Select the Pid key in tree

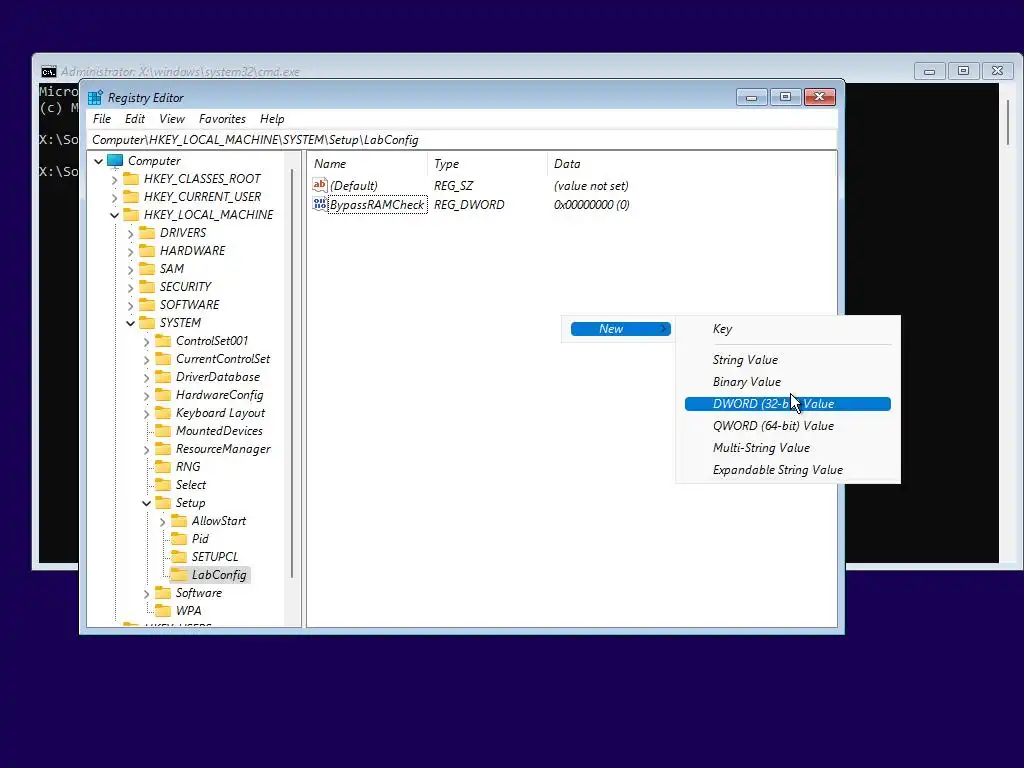(200, 539)
